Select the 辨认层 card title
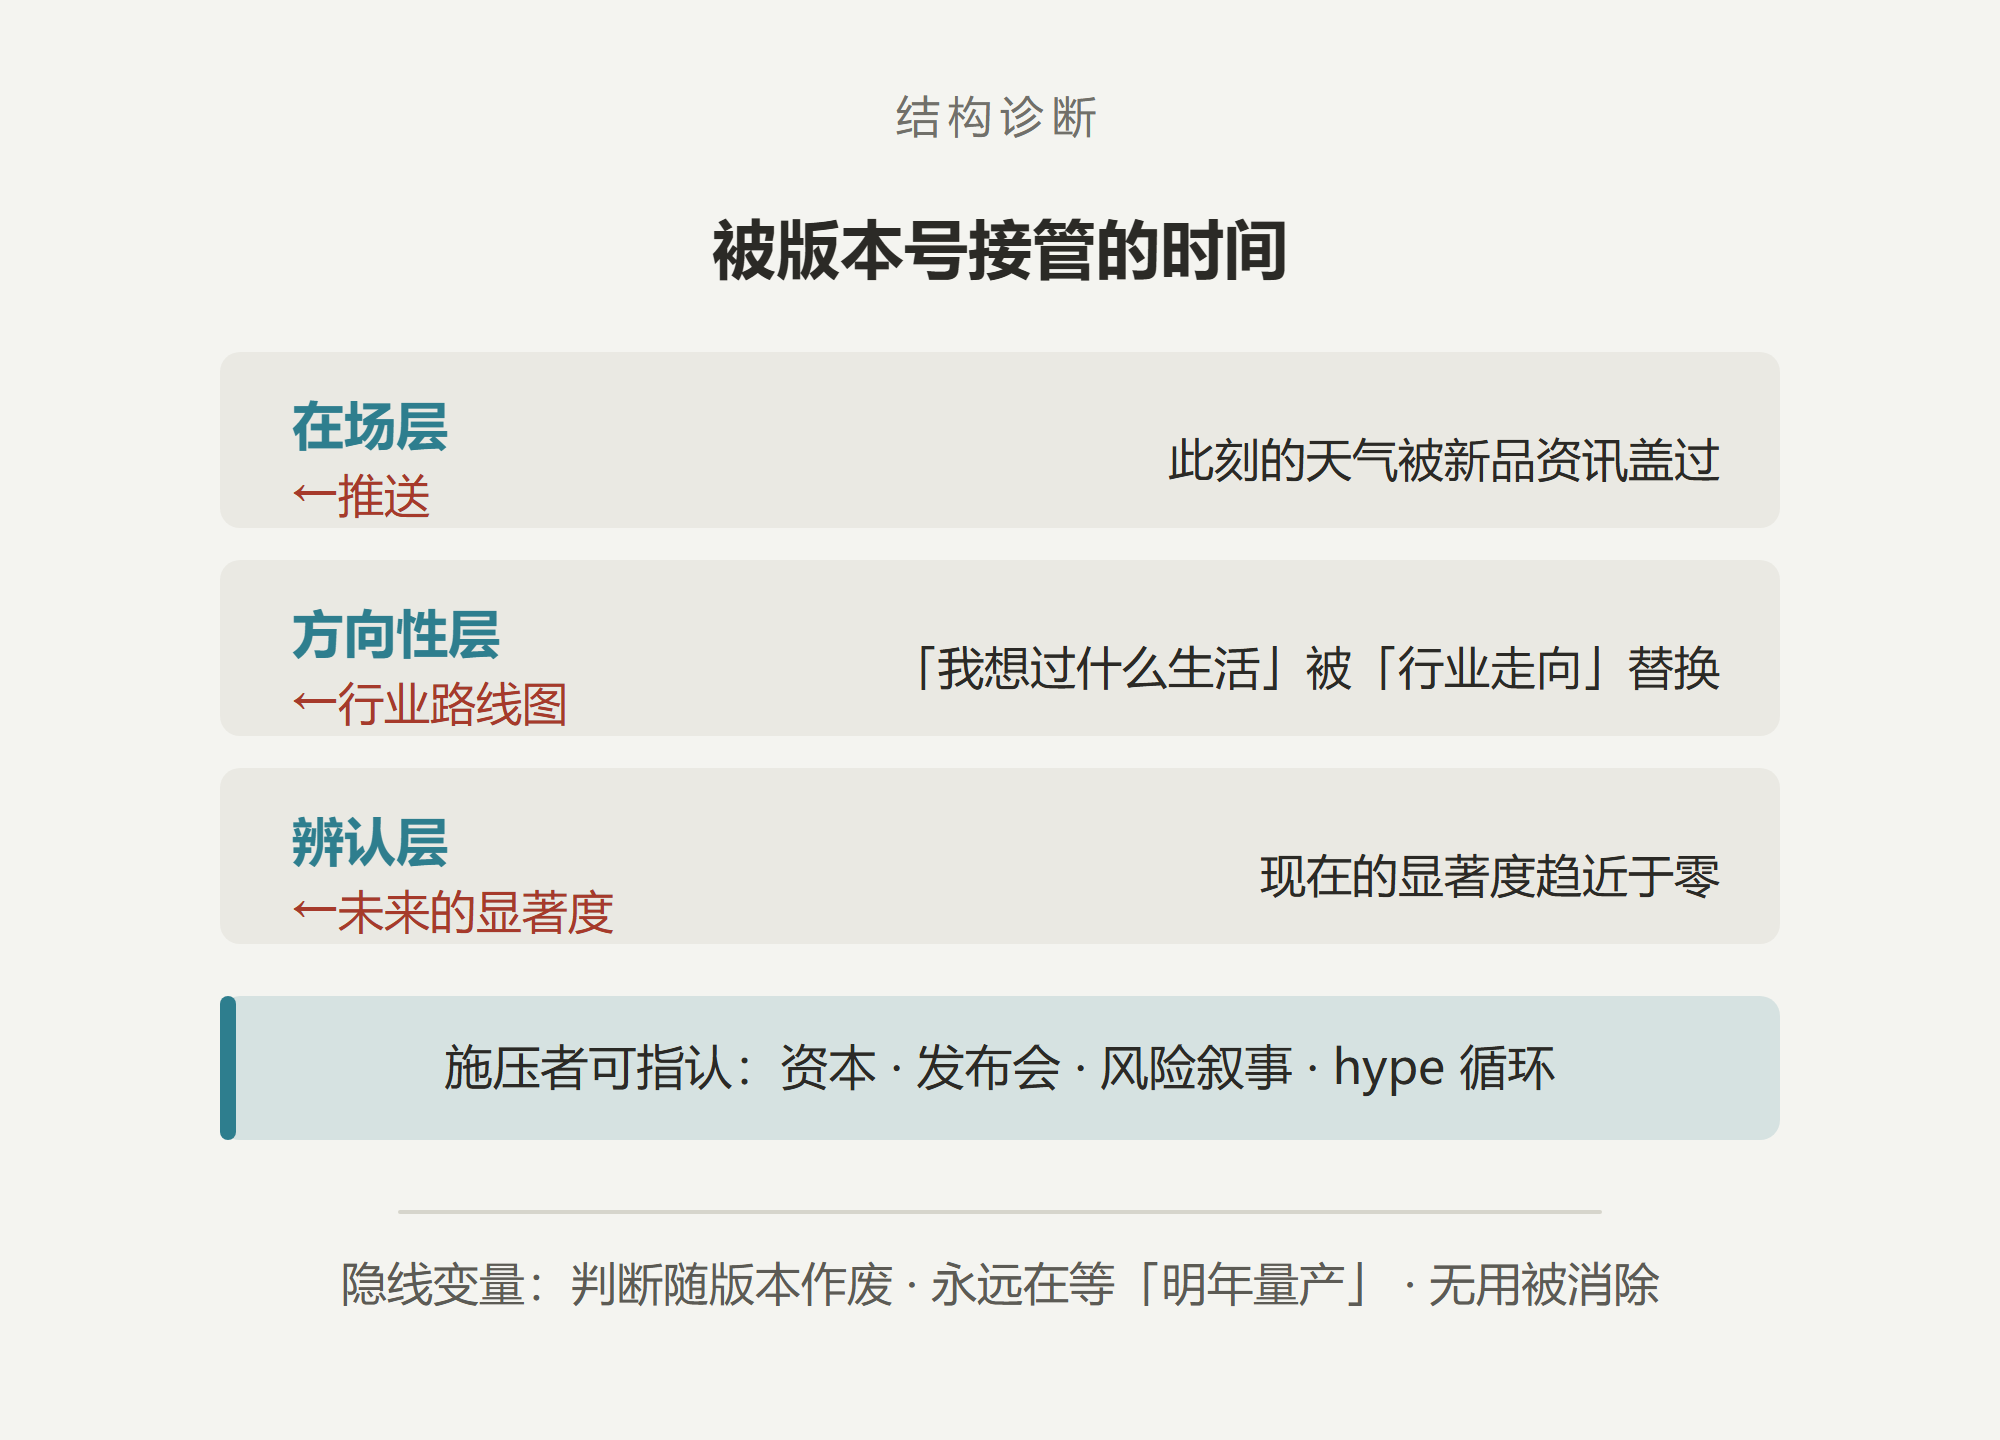 tap(370, 843)
